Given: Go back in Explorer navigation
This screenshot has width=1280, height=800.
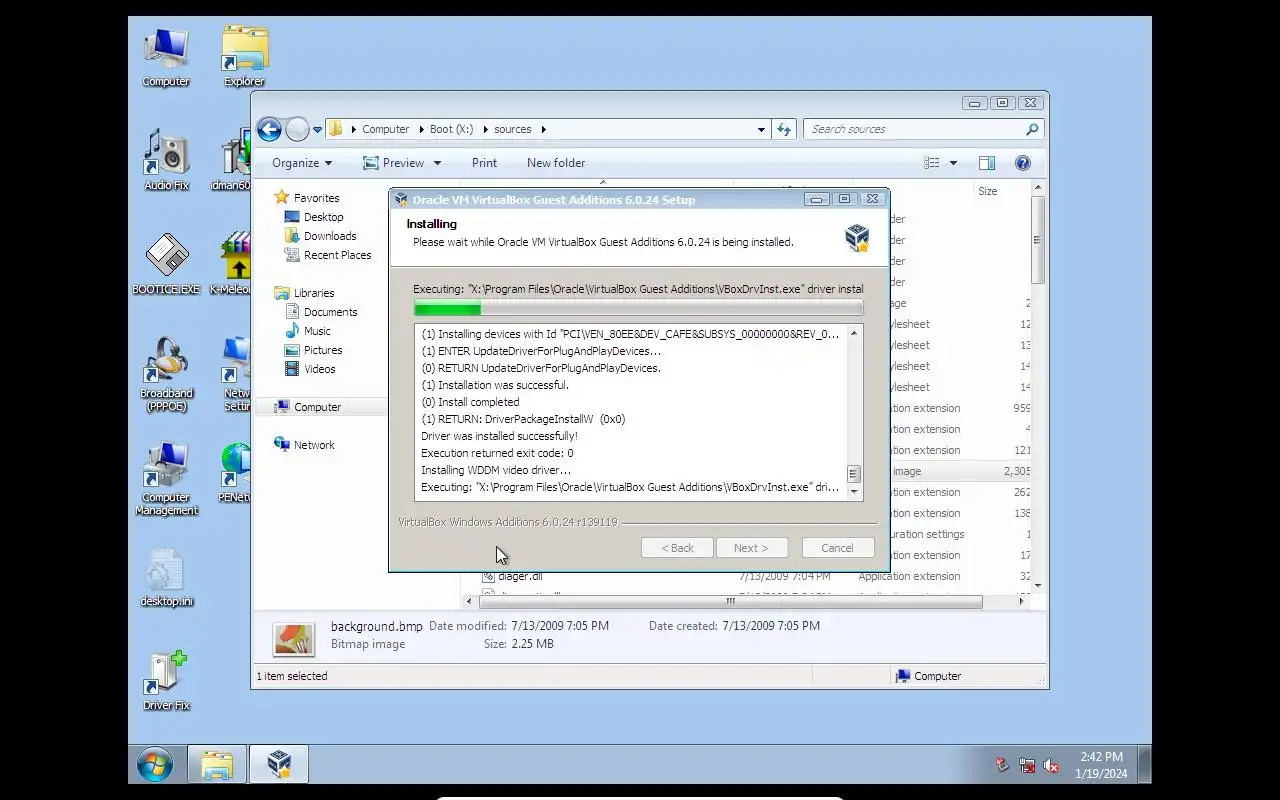Looking at the screenshot, I should 269,129.
